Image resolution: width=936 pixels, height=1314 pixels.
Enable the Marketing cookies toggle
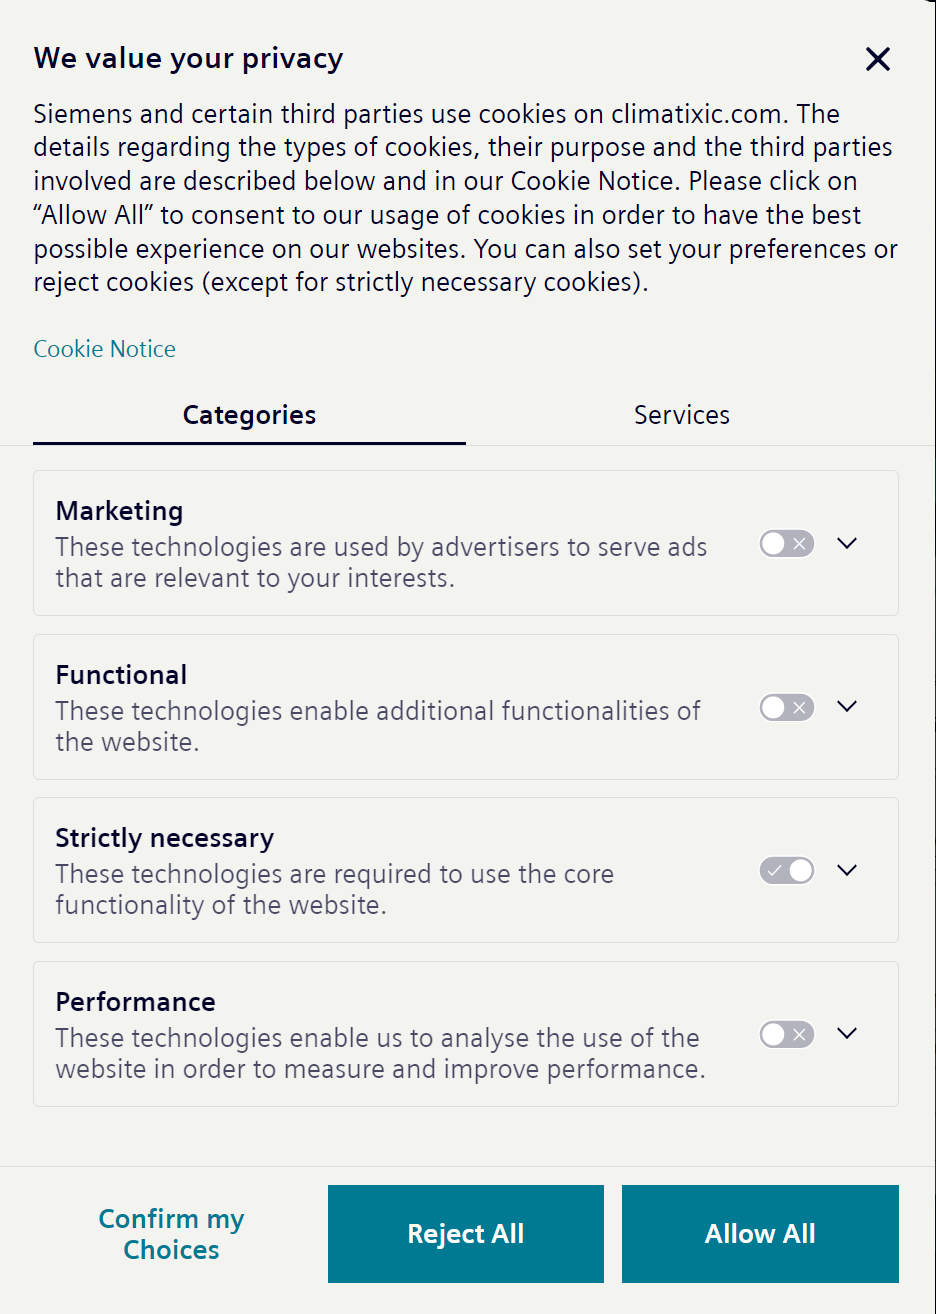[x=787, y=544]
